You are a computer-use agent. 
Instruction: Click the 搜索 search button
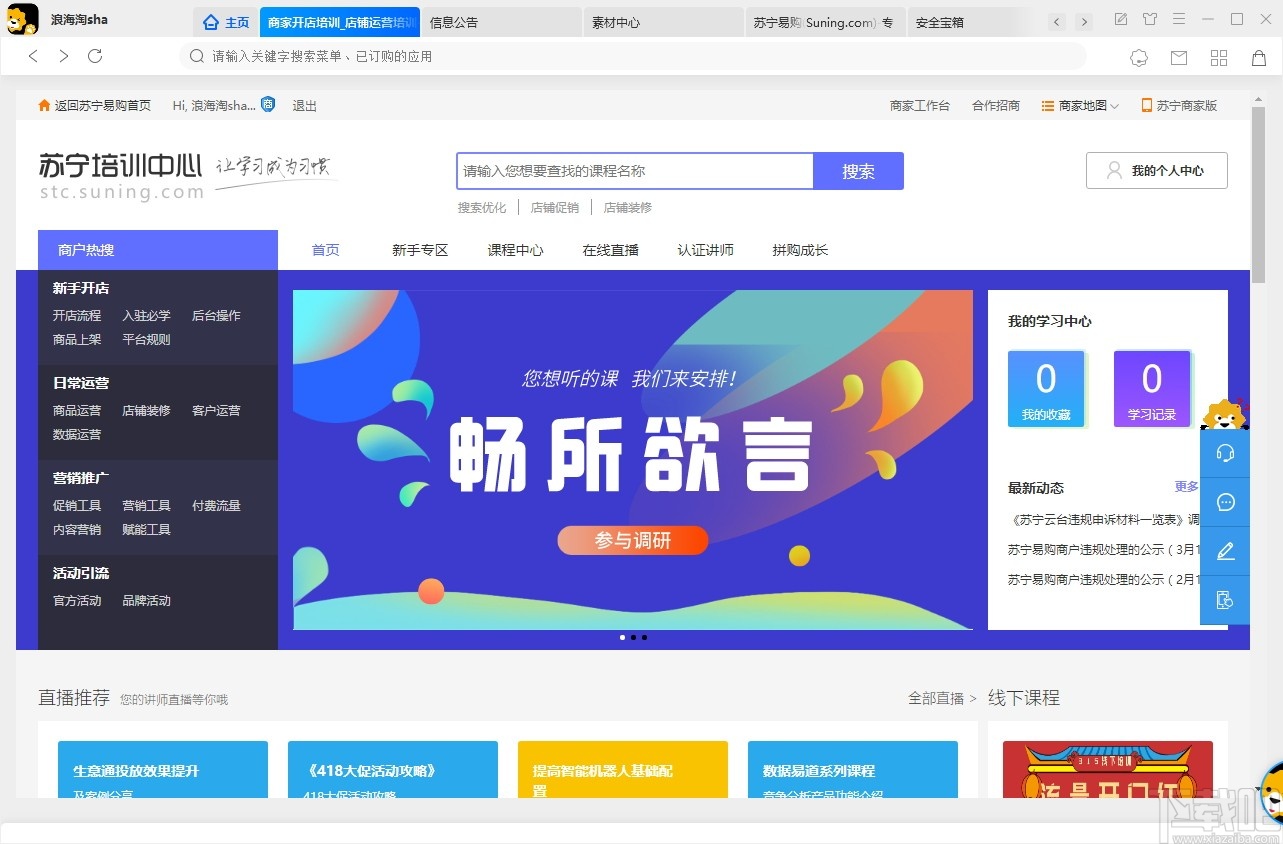click(x=858, y=170)
